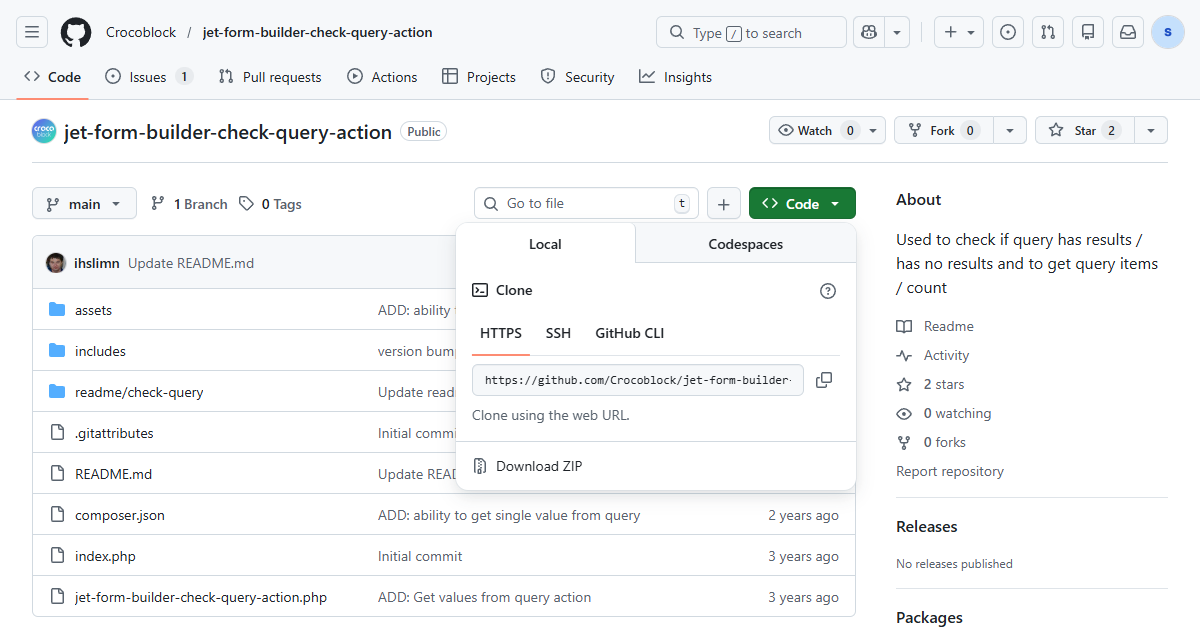Click the Add file plus button
This screenshot has height=632, width=1200.
[x=724, y=204]
